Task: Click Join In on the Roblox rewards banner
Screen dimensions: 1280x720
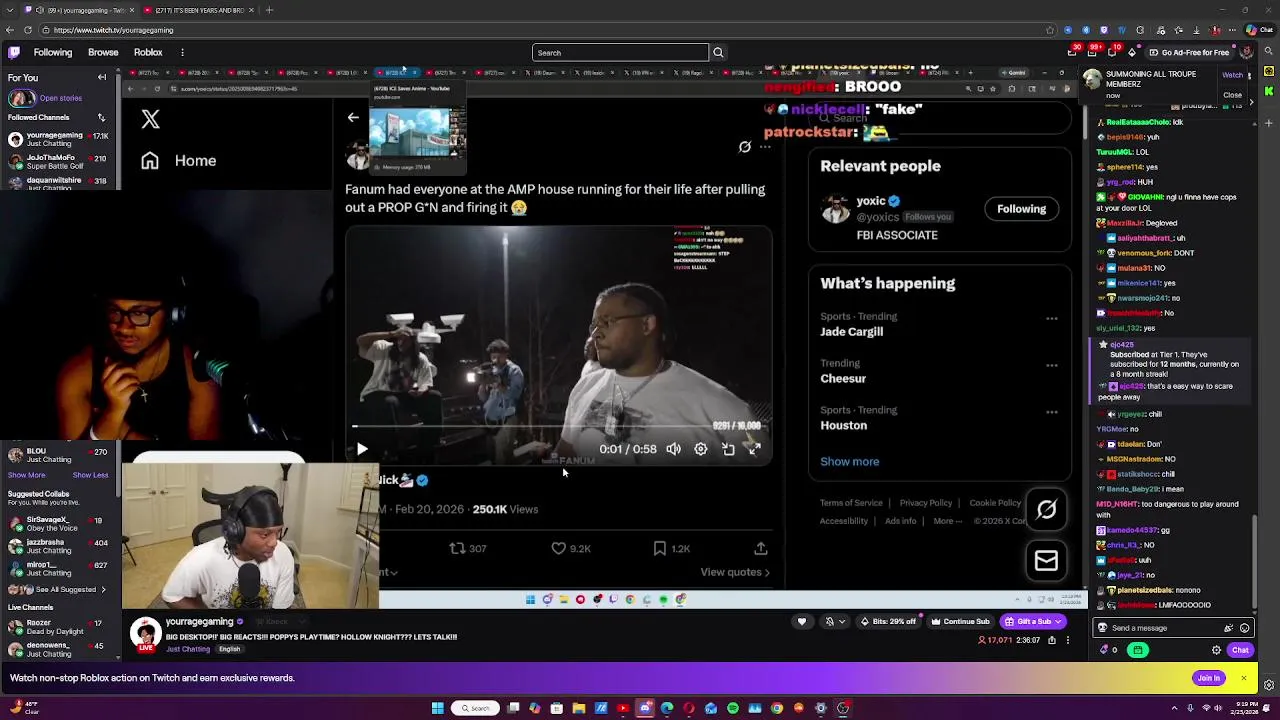Action: [x=1209, y=678]
